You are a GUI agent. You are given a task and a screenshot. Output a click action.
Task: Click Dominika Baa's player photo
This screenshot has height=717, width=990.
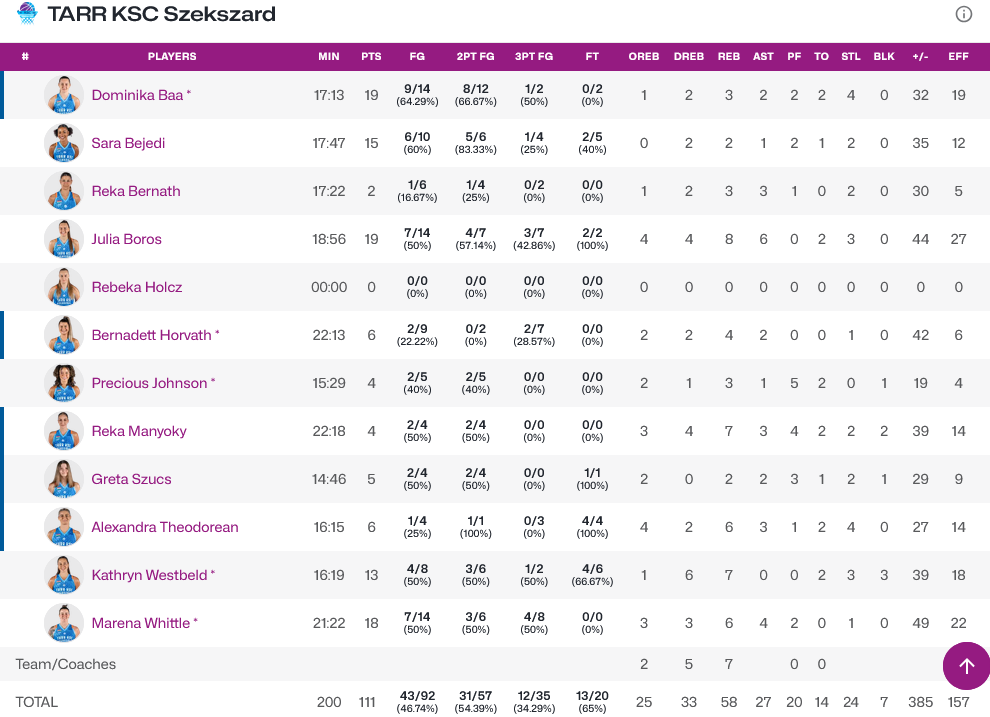tap(64, 95)
